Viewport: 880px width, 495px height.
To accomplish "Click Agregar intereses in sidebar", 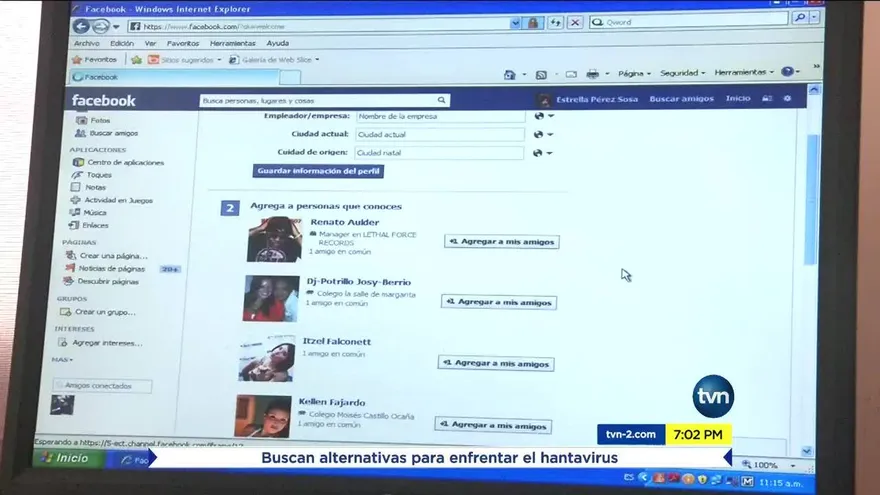I will click(100, 343).
